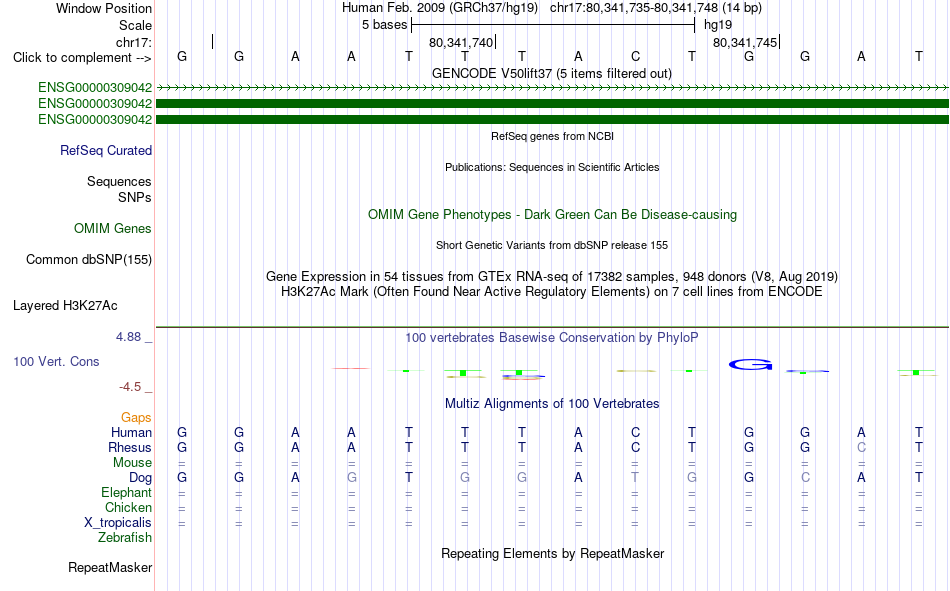Open the GENCODE V50lift37 track title
This screenshot has width=950, height=591.
tap(552, 73)
